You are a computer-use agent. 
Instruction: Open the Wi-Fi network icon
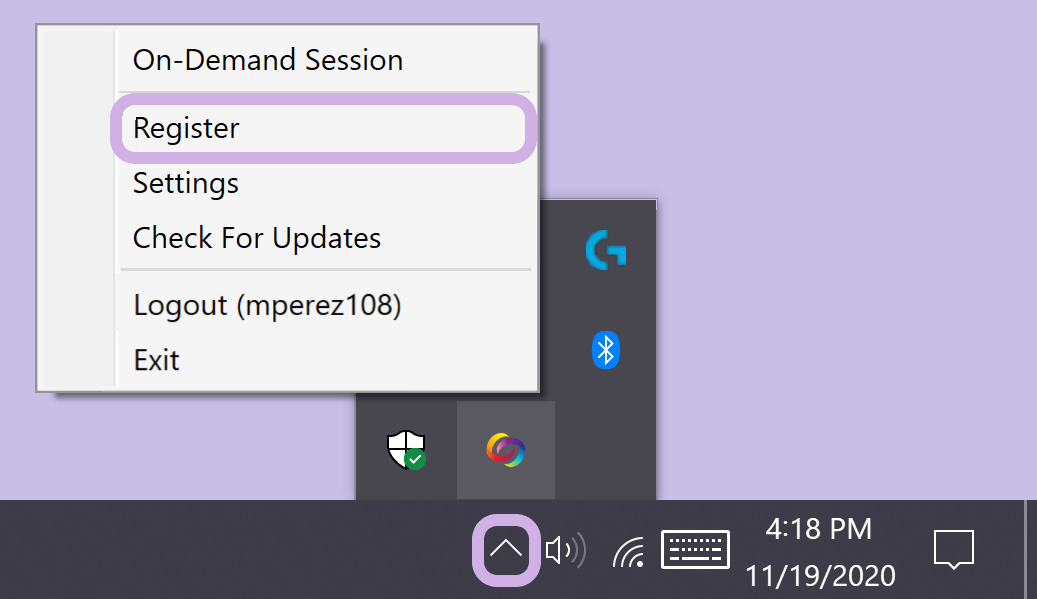coord(629,550)
